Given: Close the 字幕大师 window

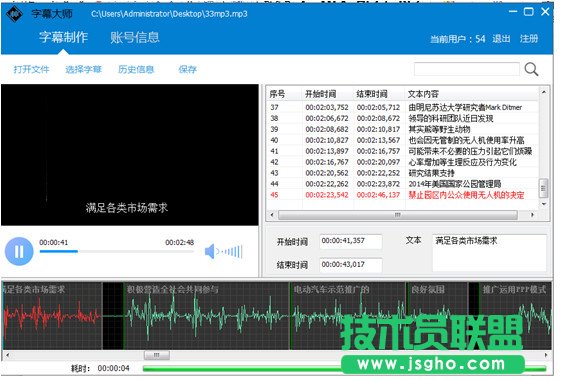Looking at the screenshot, I should 545,12.
